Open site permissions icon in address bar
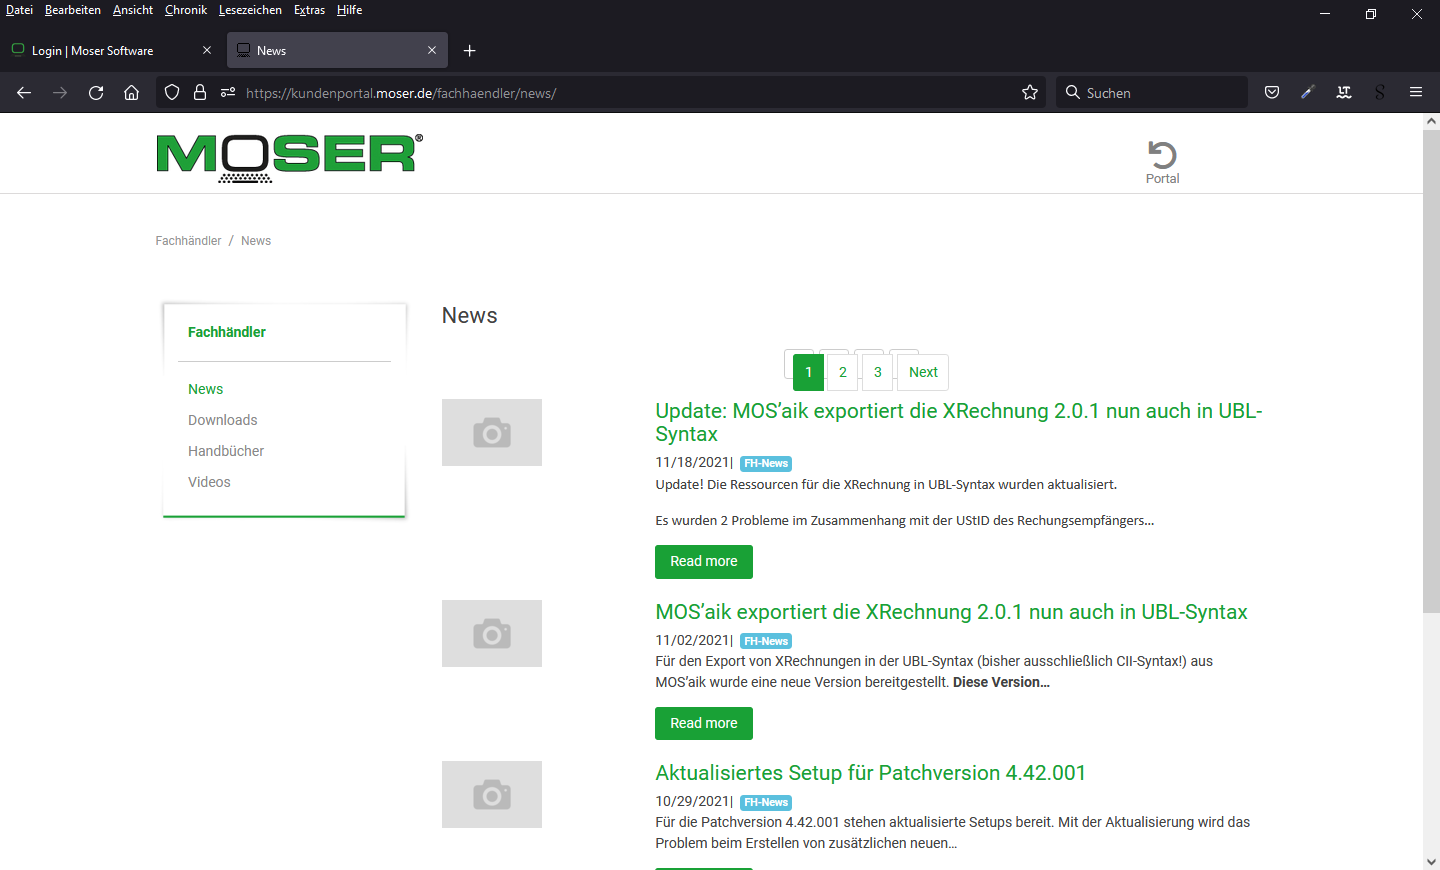 click(228, 93)
